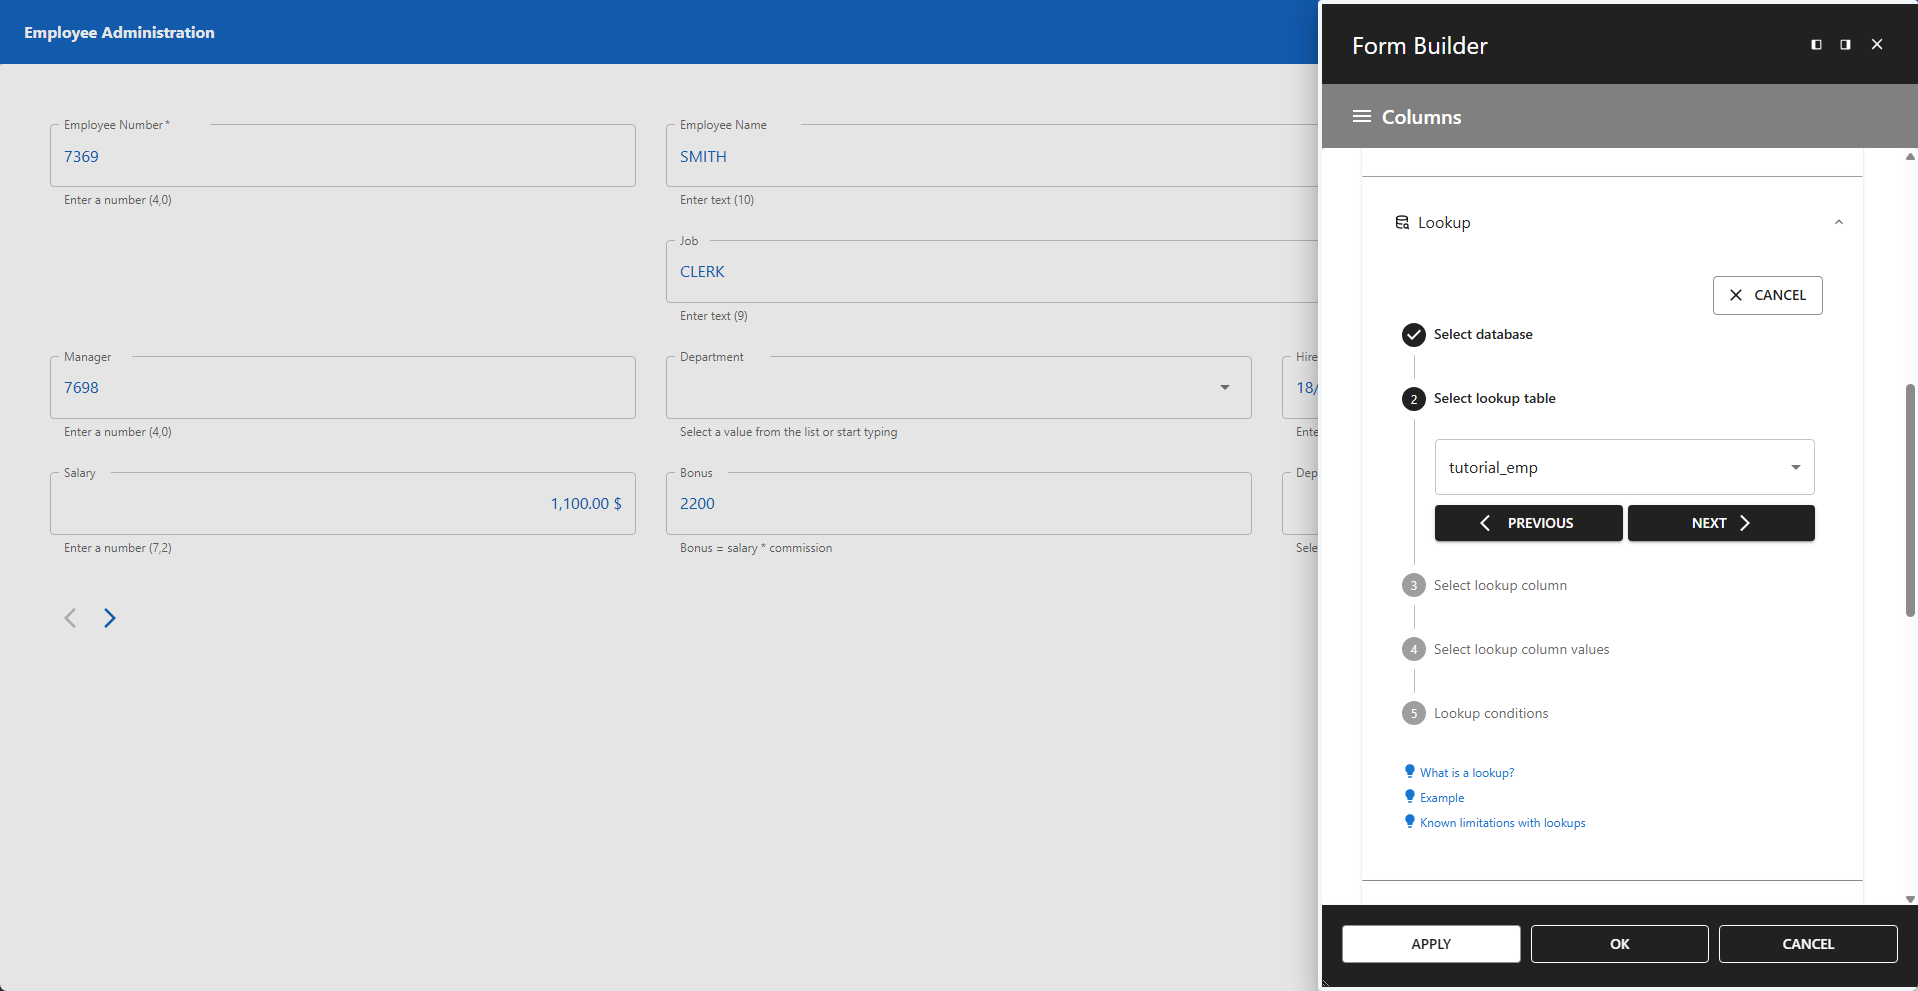Click the forward arrow below the employee form
Screen dimensions: 1918x991
pyautogui.click(x=110, y=618)
